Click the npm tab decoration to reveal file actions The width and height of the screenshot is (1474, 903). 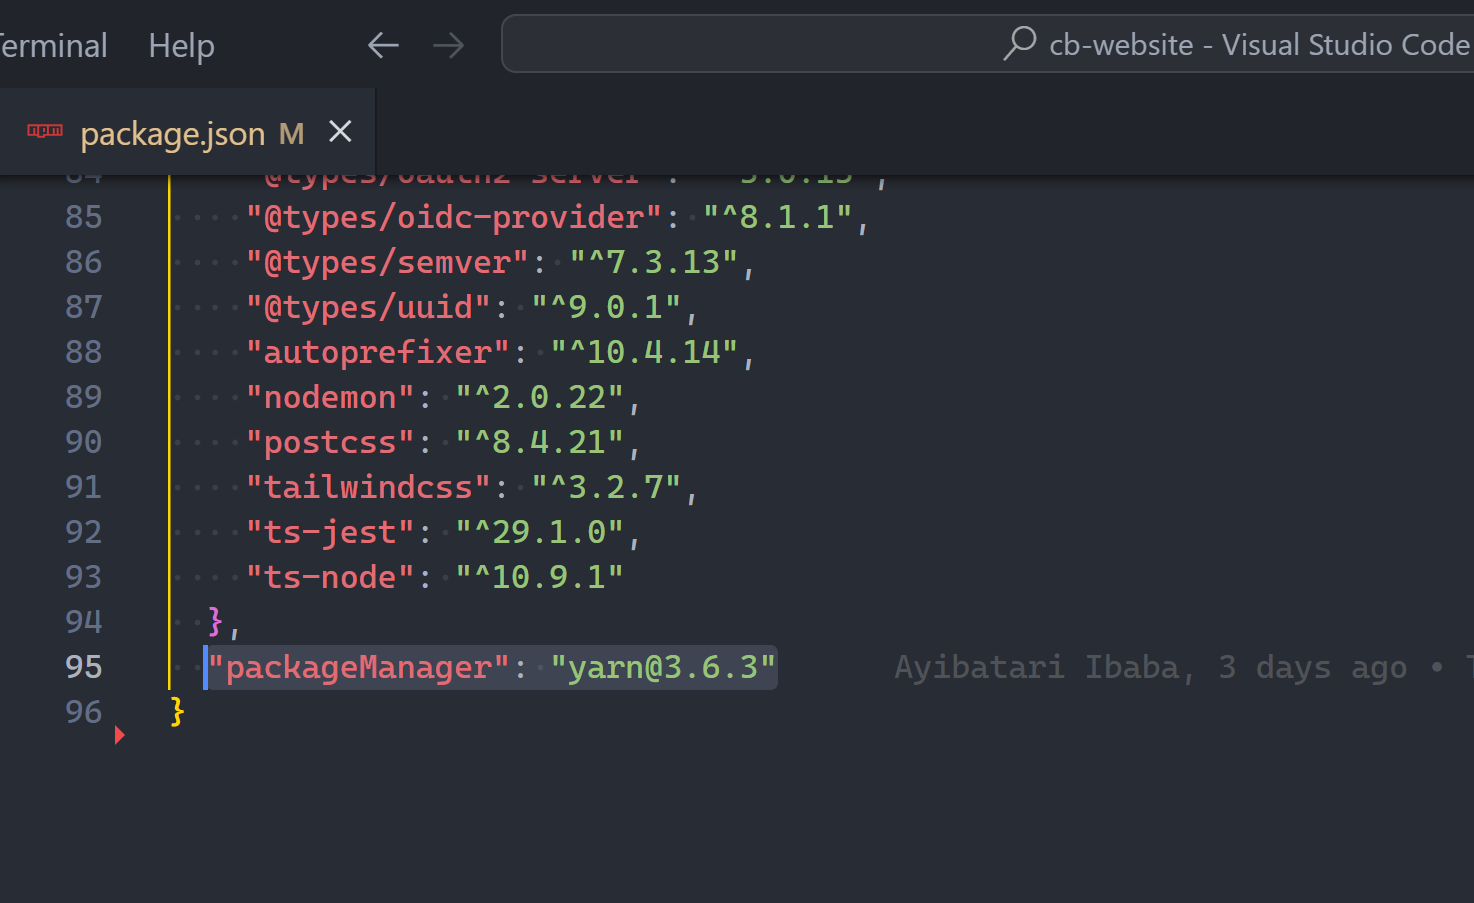click(x=44, y=130)
